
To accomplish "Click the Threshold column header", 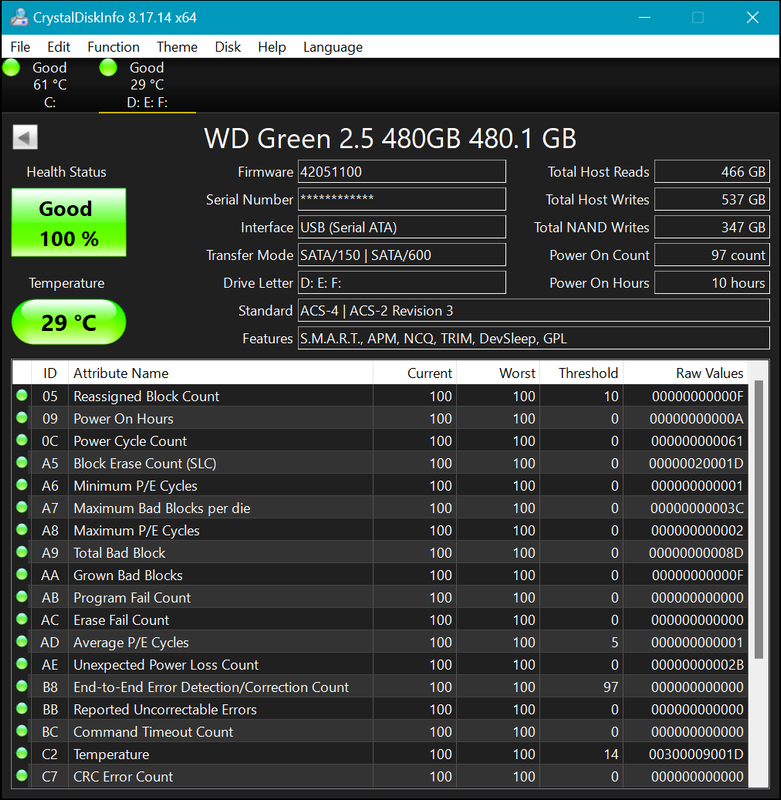I will tap(582, 373).
